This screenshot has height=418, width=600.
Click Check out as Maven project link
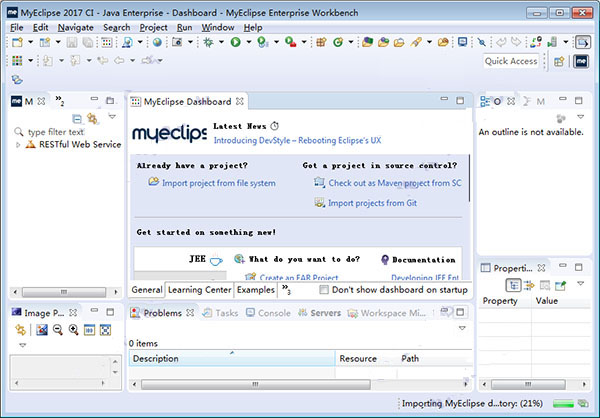395,183
